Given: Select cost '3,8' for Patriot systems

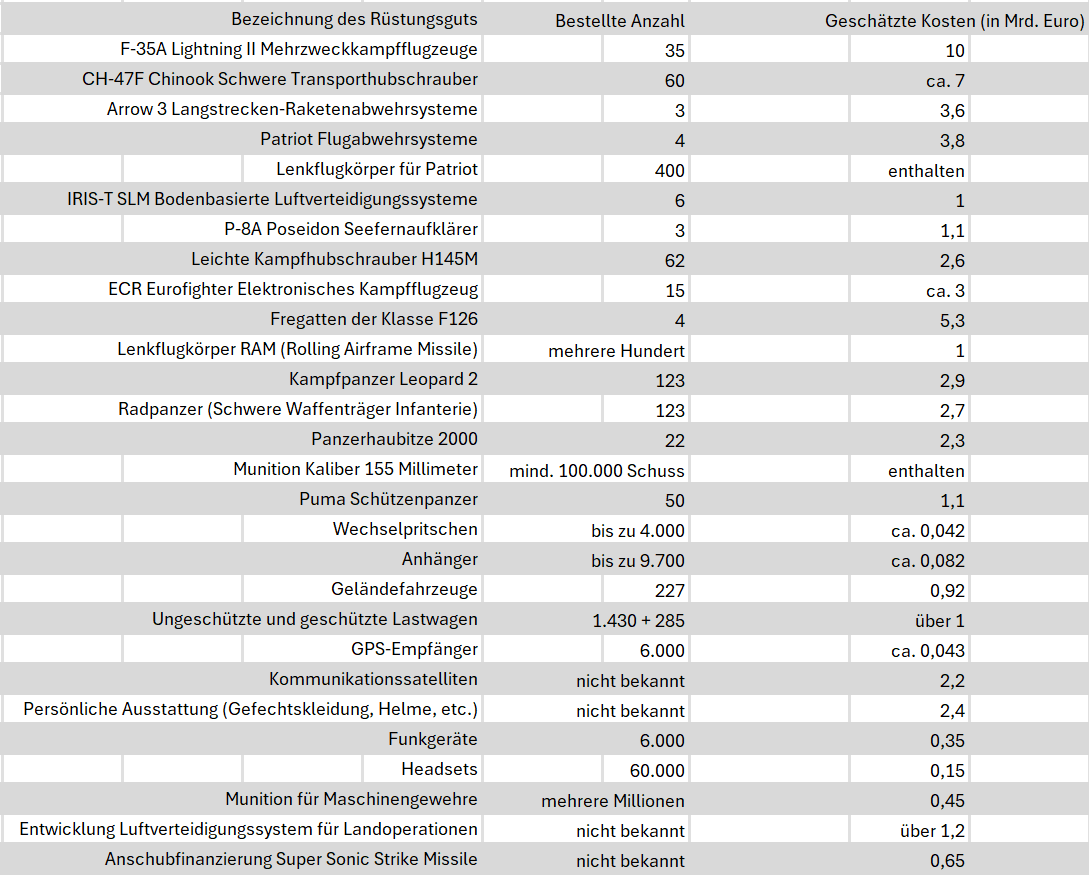Looking at the screenshot, I should click(952, 140).
